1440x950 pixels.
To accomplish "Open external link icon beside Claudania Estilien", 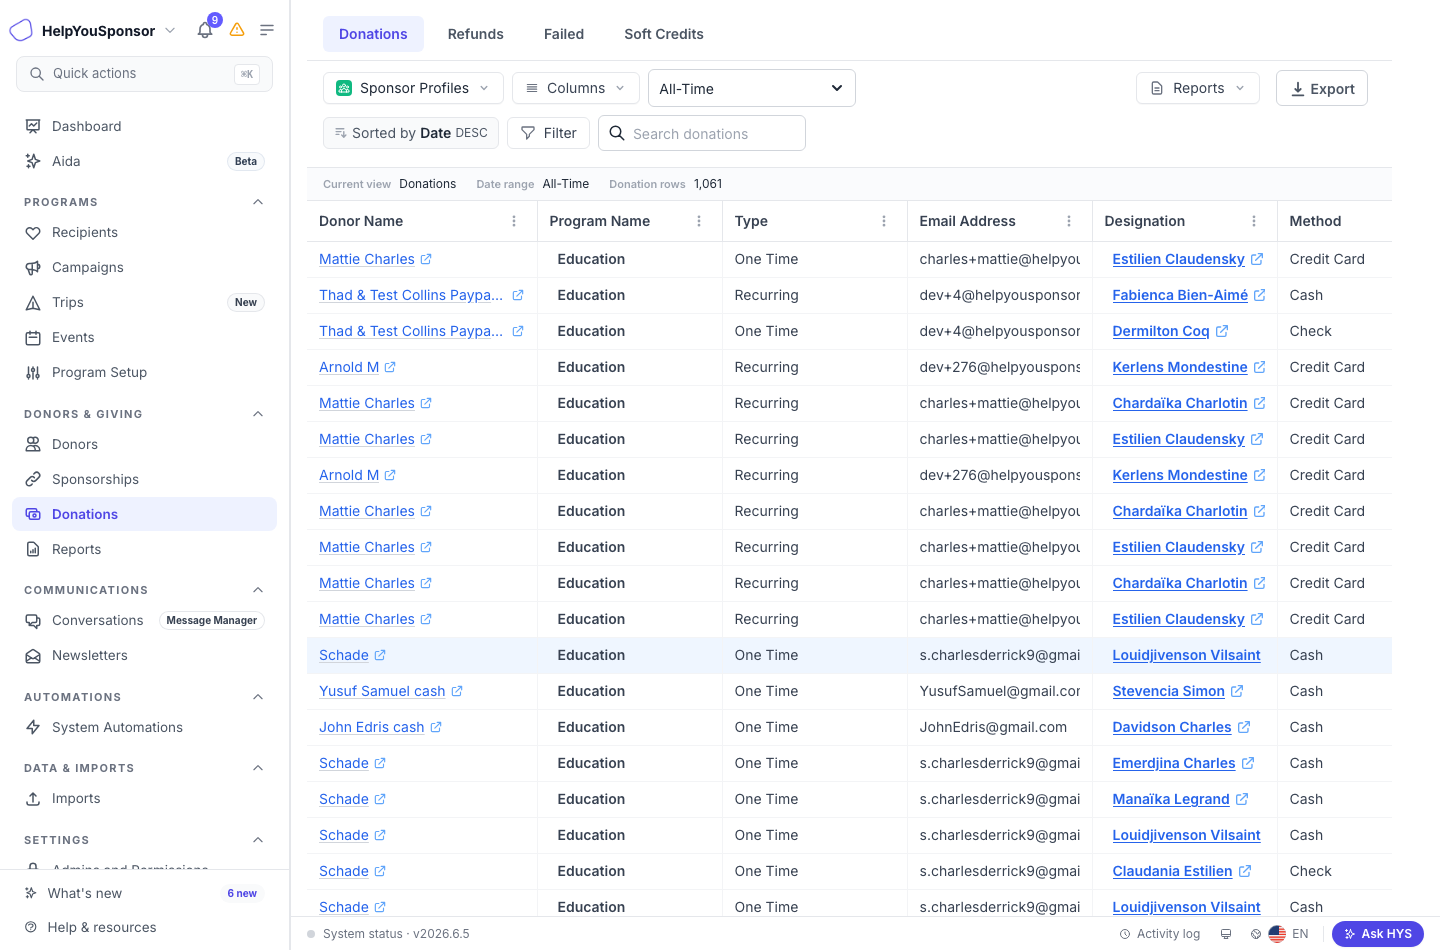I will [1245, 871].
